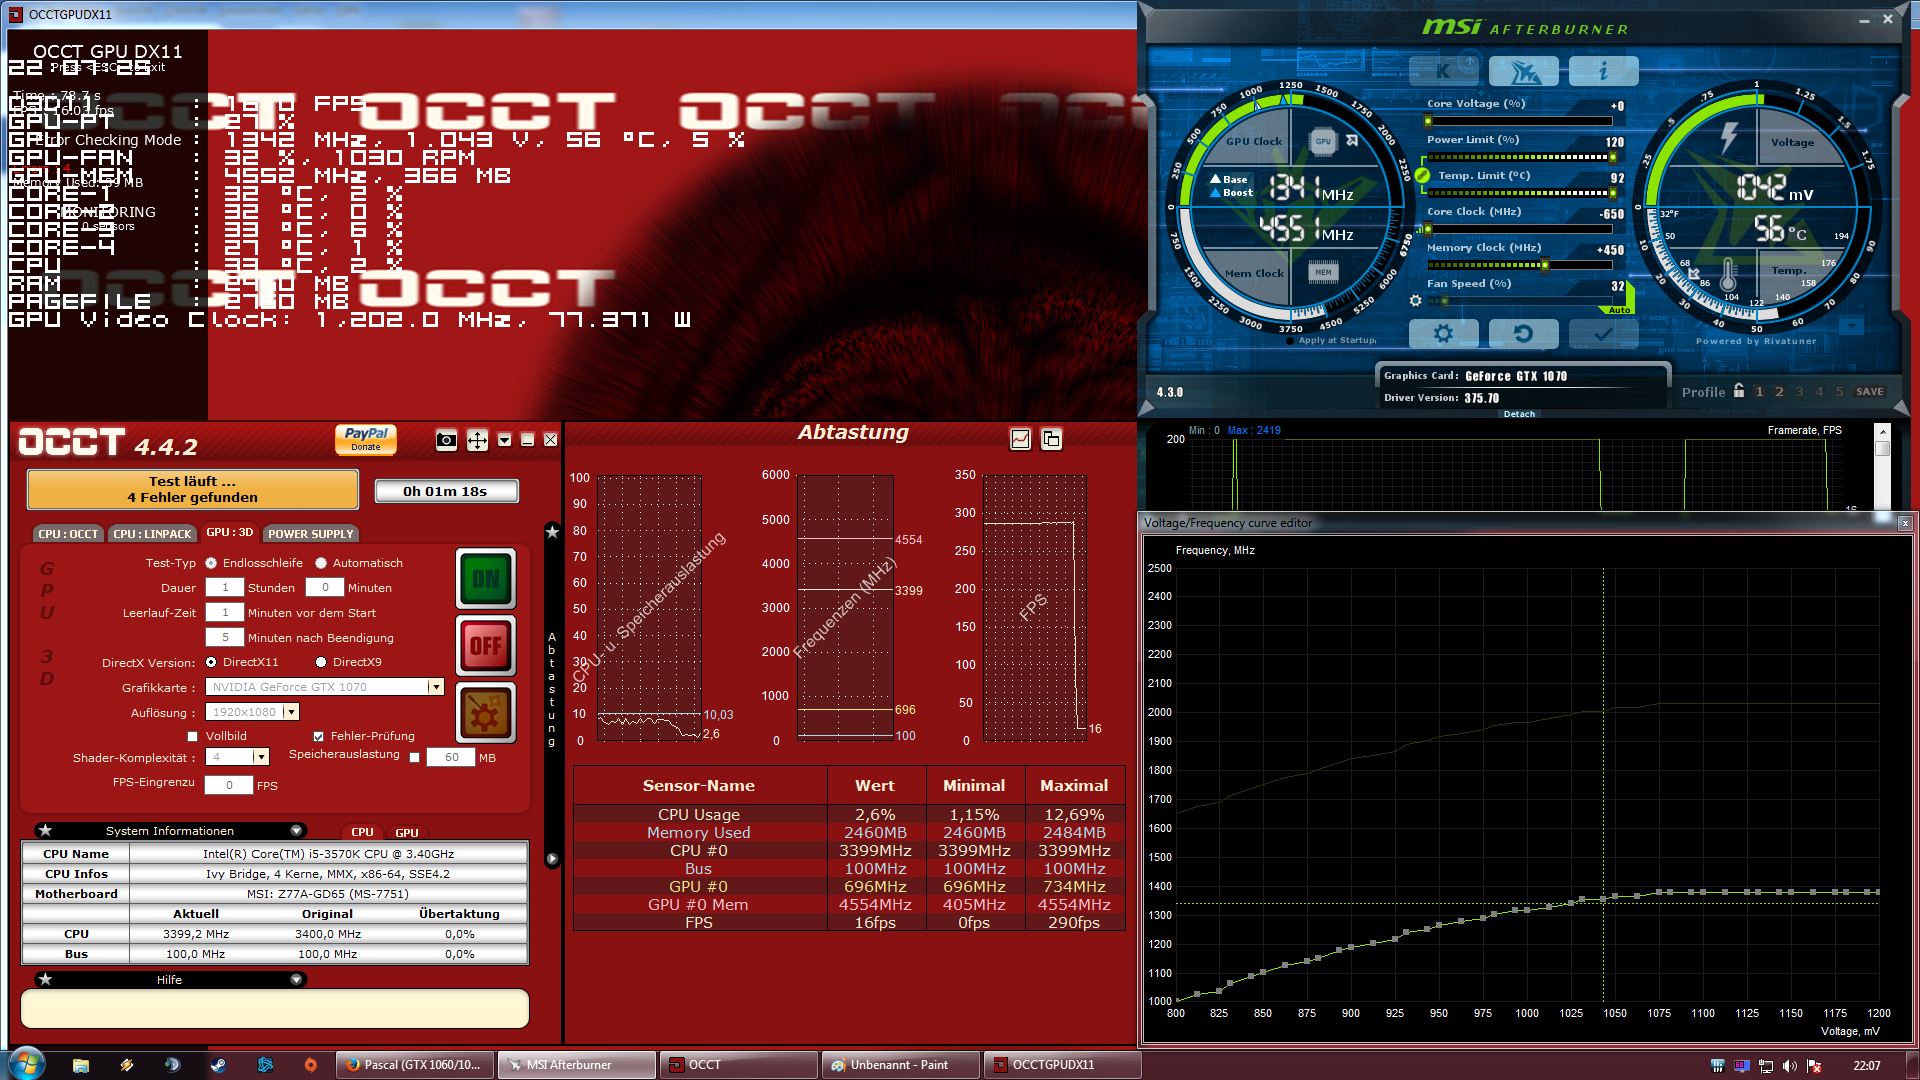Image resolution: width=1920 pixels, height=1080 pixels.
Task: Open the Shader-Komplexität dropdown
Action: [261, 757]
